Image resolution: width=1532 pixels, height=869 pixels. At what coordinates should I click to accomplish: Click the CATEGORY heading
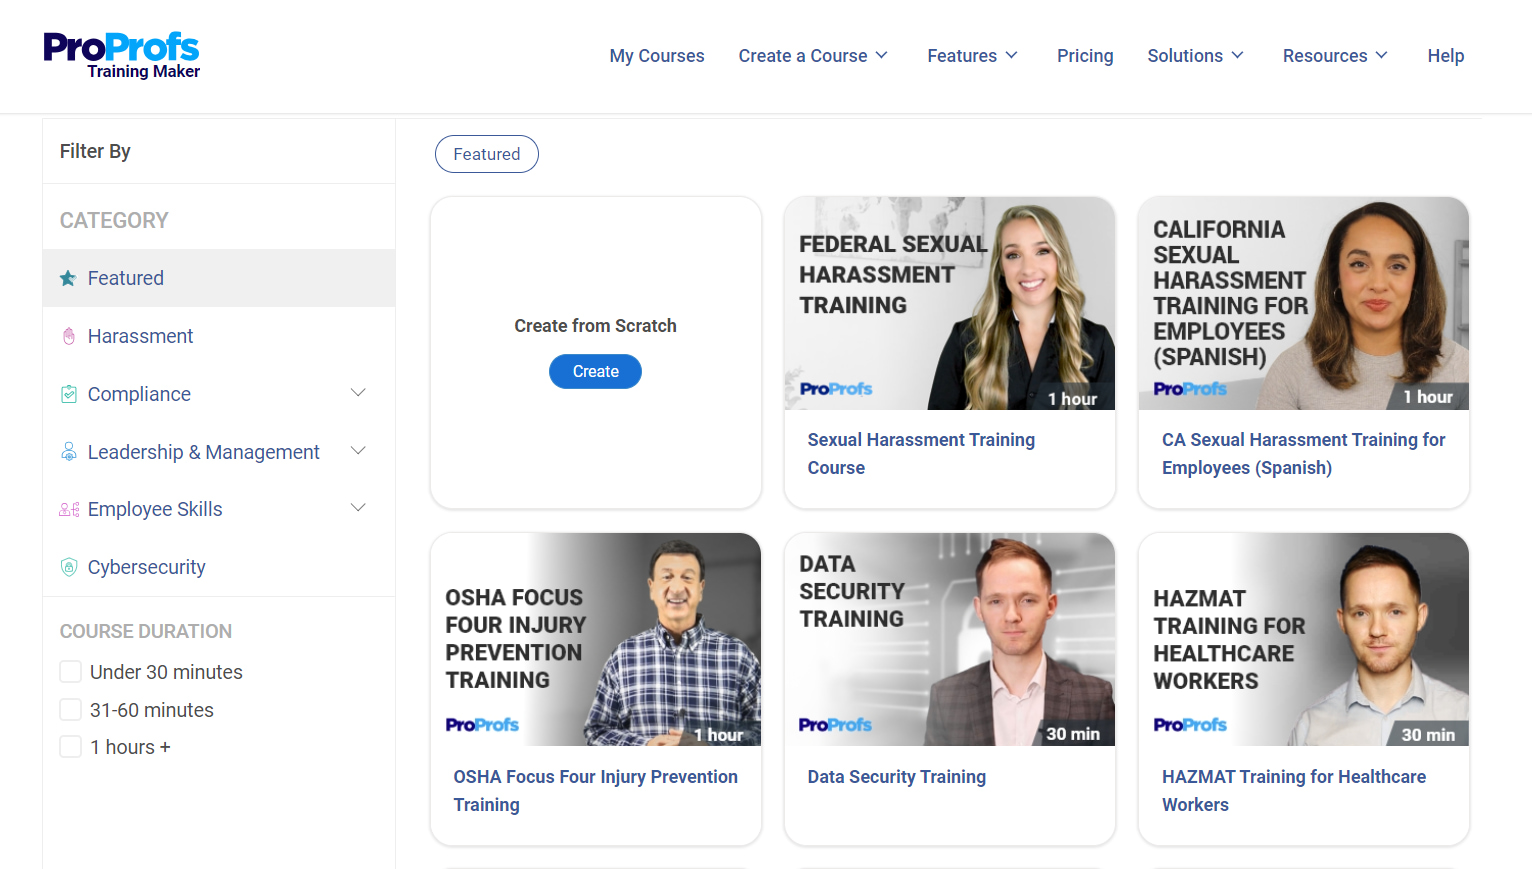[114, 220]
